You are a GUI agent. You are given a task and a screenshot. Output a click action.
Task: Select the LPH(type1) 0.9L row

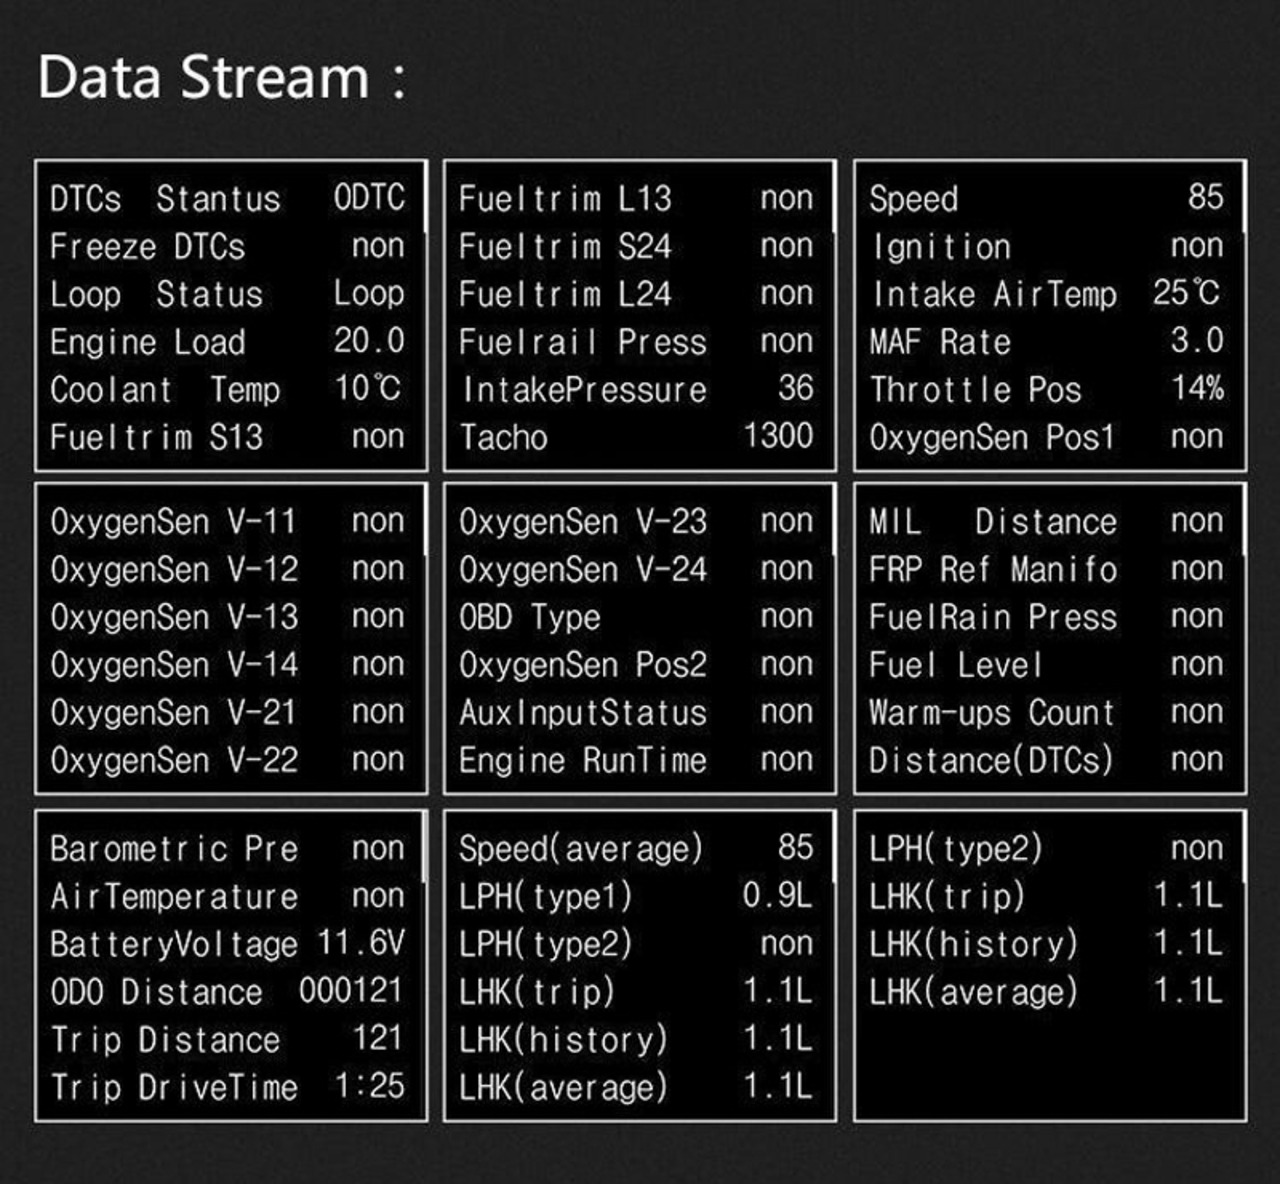637,896
